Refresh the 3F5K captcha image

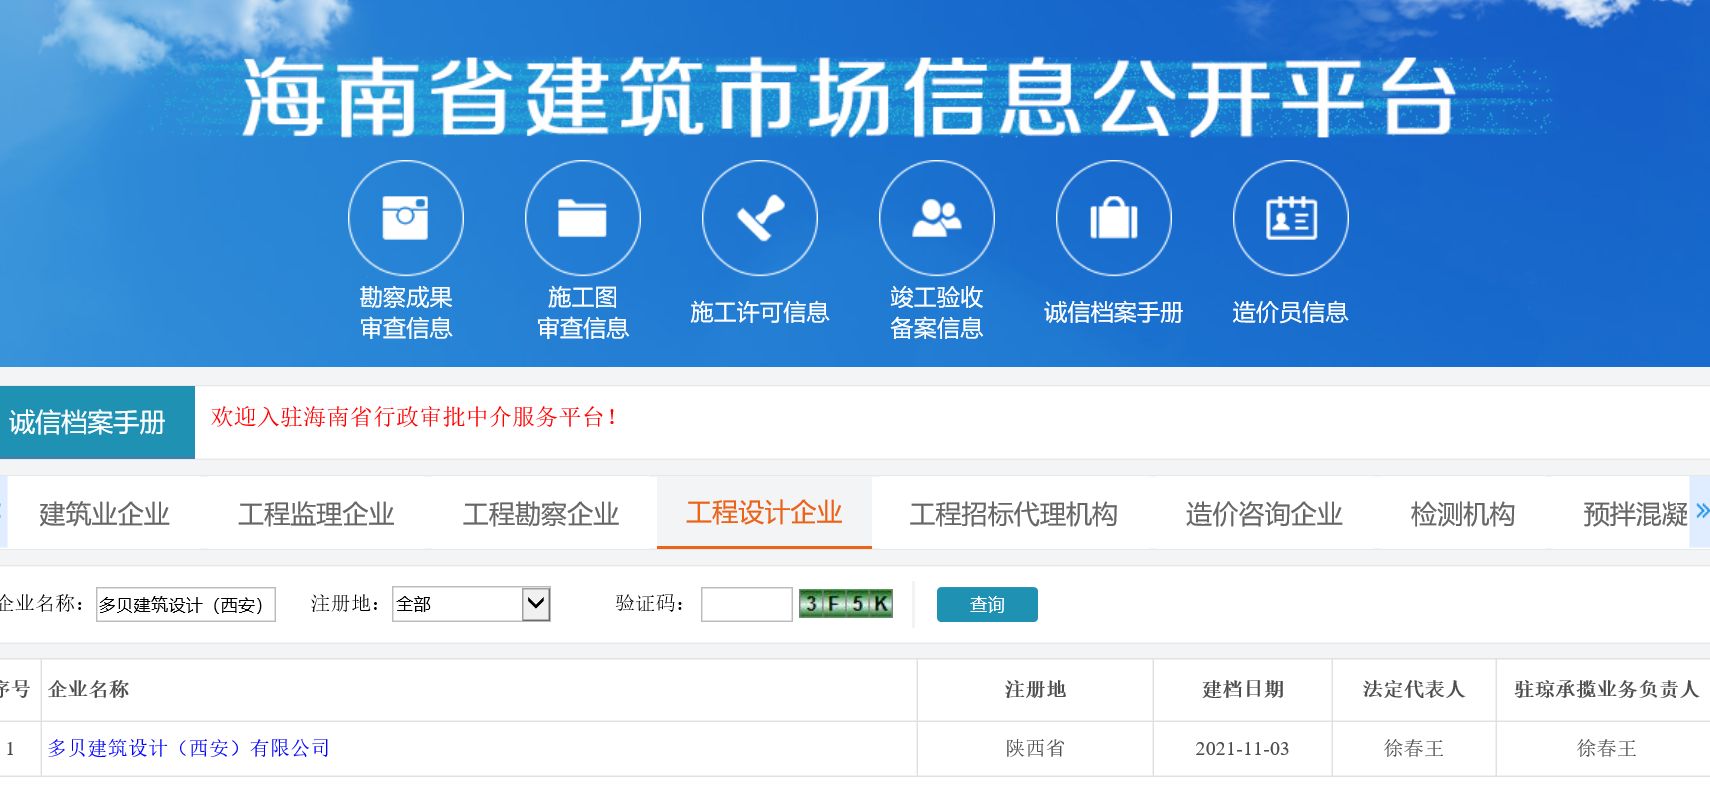[x=846, y=603]
